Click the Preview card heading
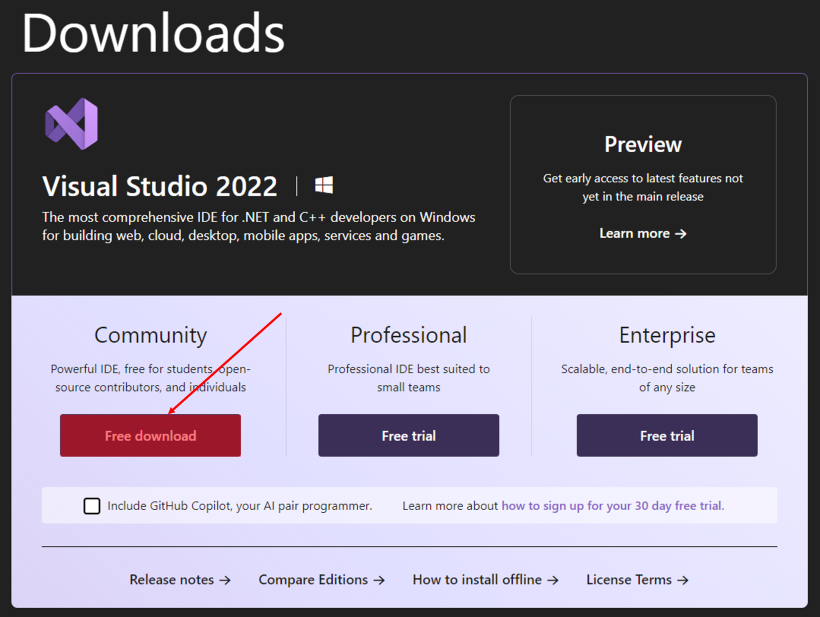The height and width of the screenshot is (617, 820). (x=643, y=144)
